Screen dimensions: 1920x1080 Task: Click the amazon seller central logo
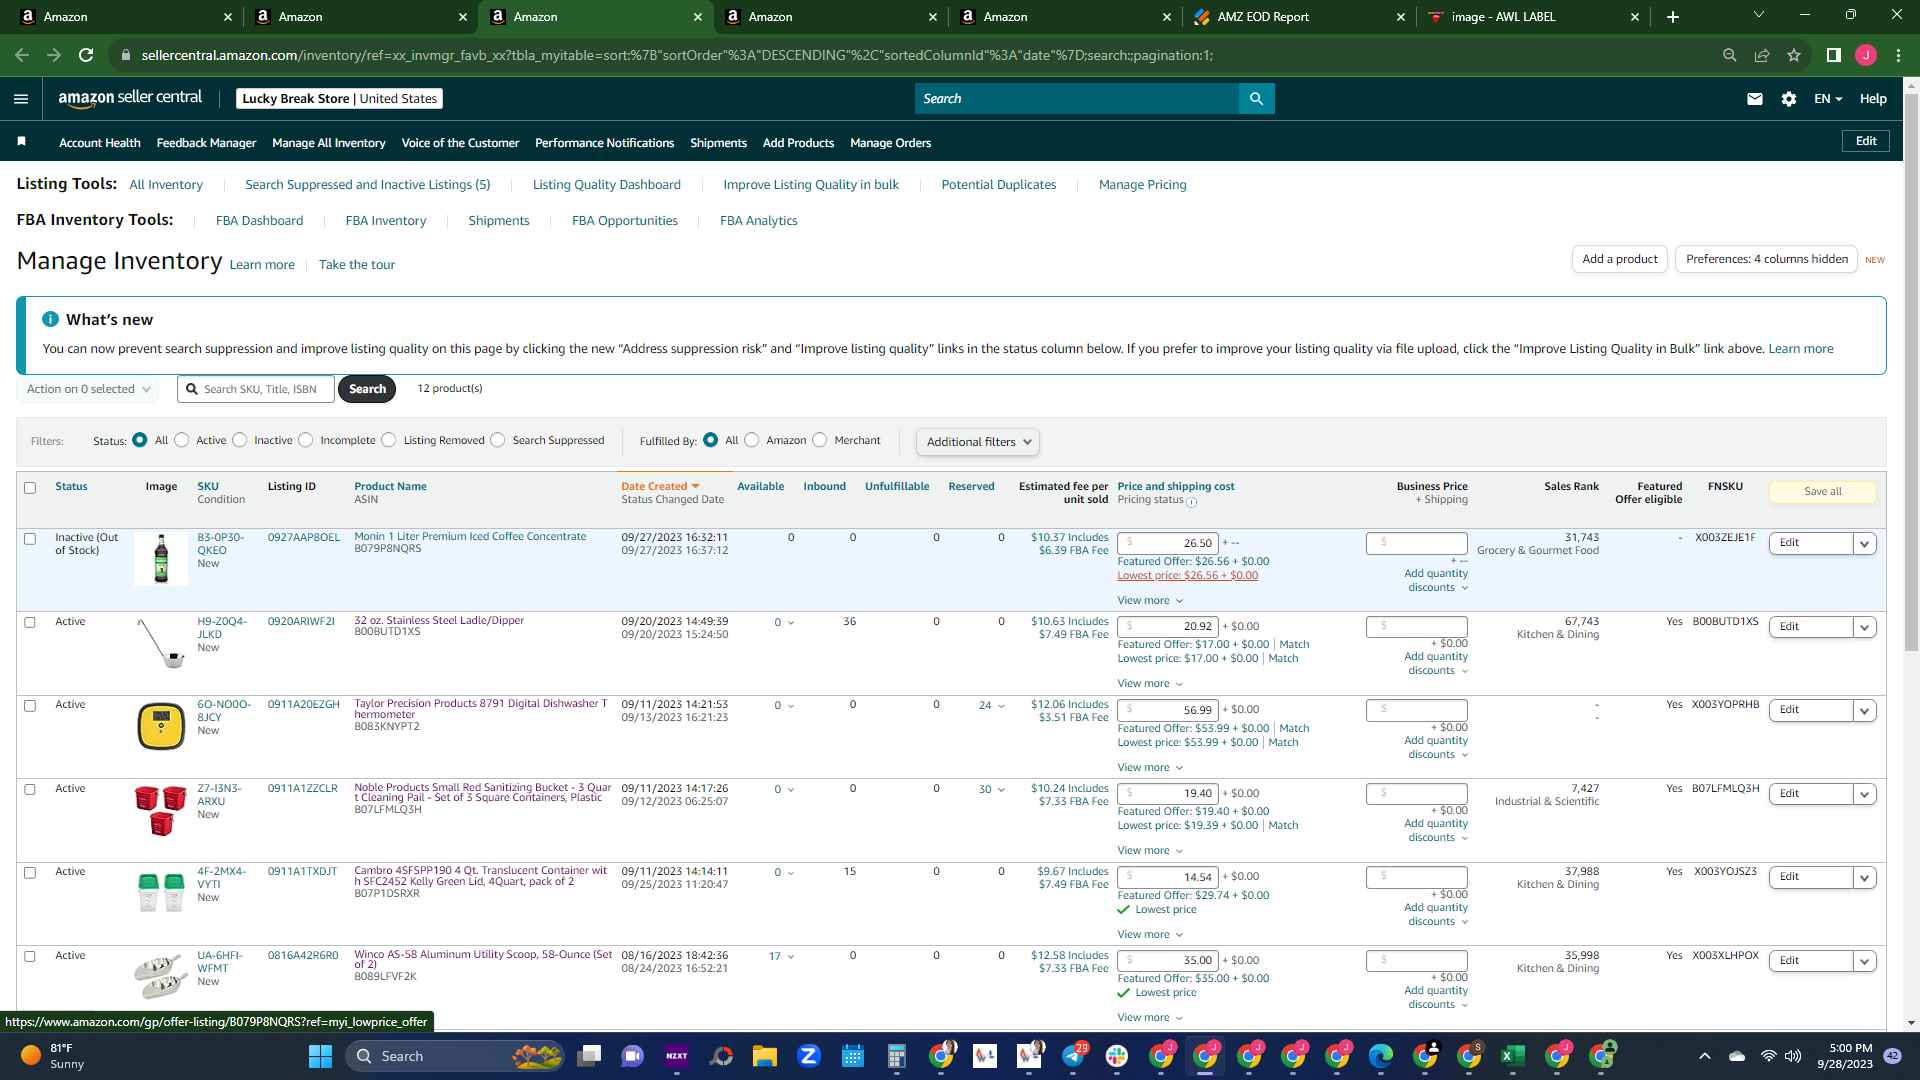tap(130, 98)
